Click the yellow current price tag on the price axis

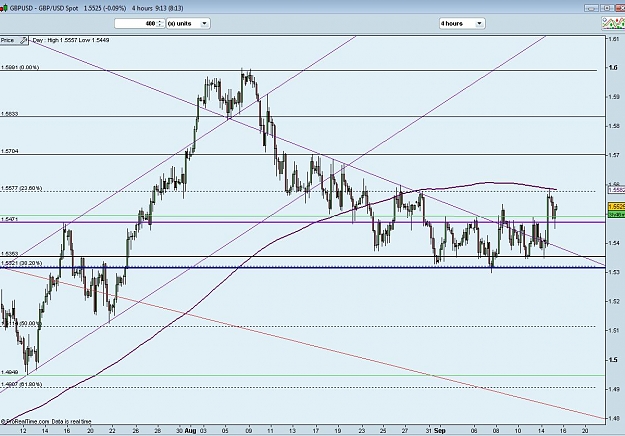[x=616, y=206]
